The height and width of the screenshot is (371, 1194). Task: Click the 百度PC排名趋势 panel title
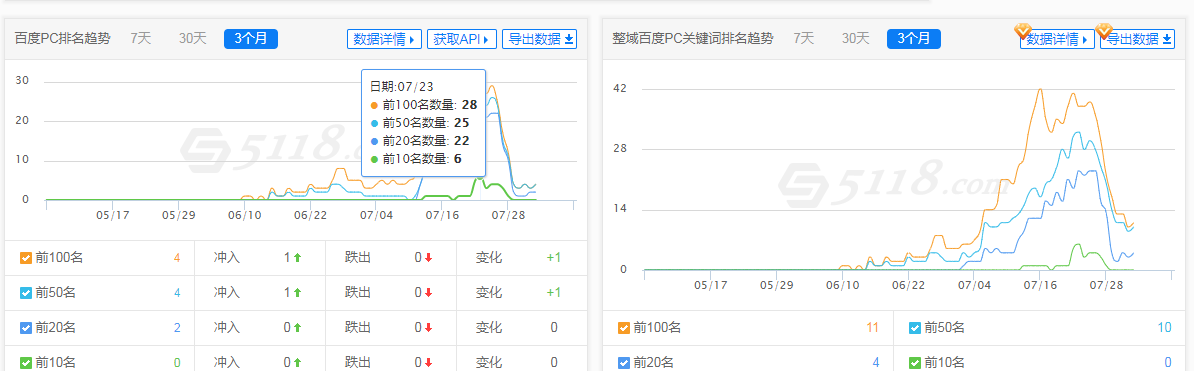[62, 39]
